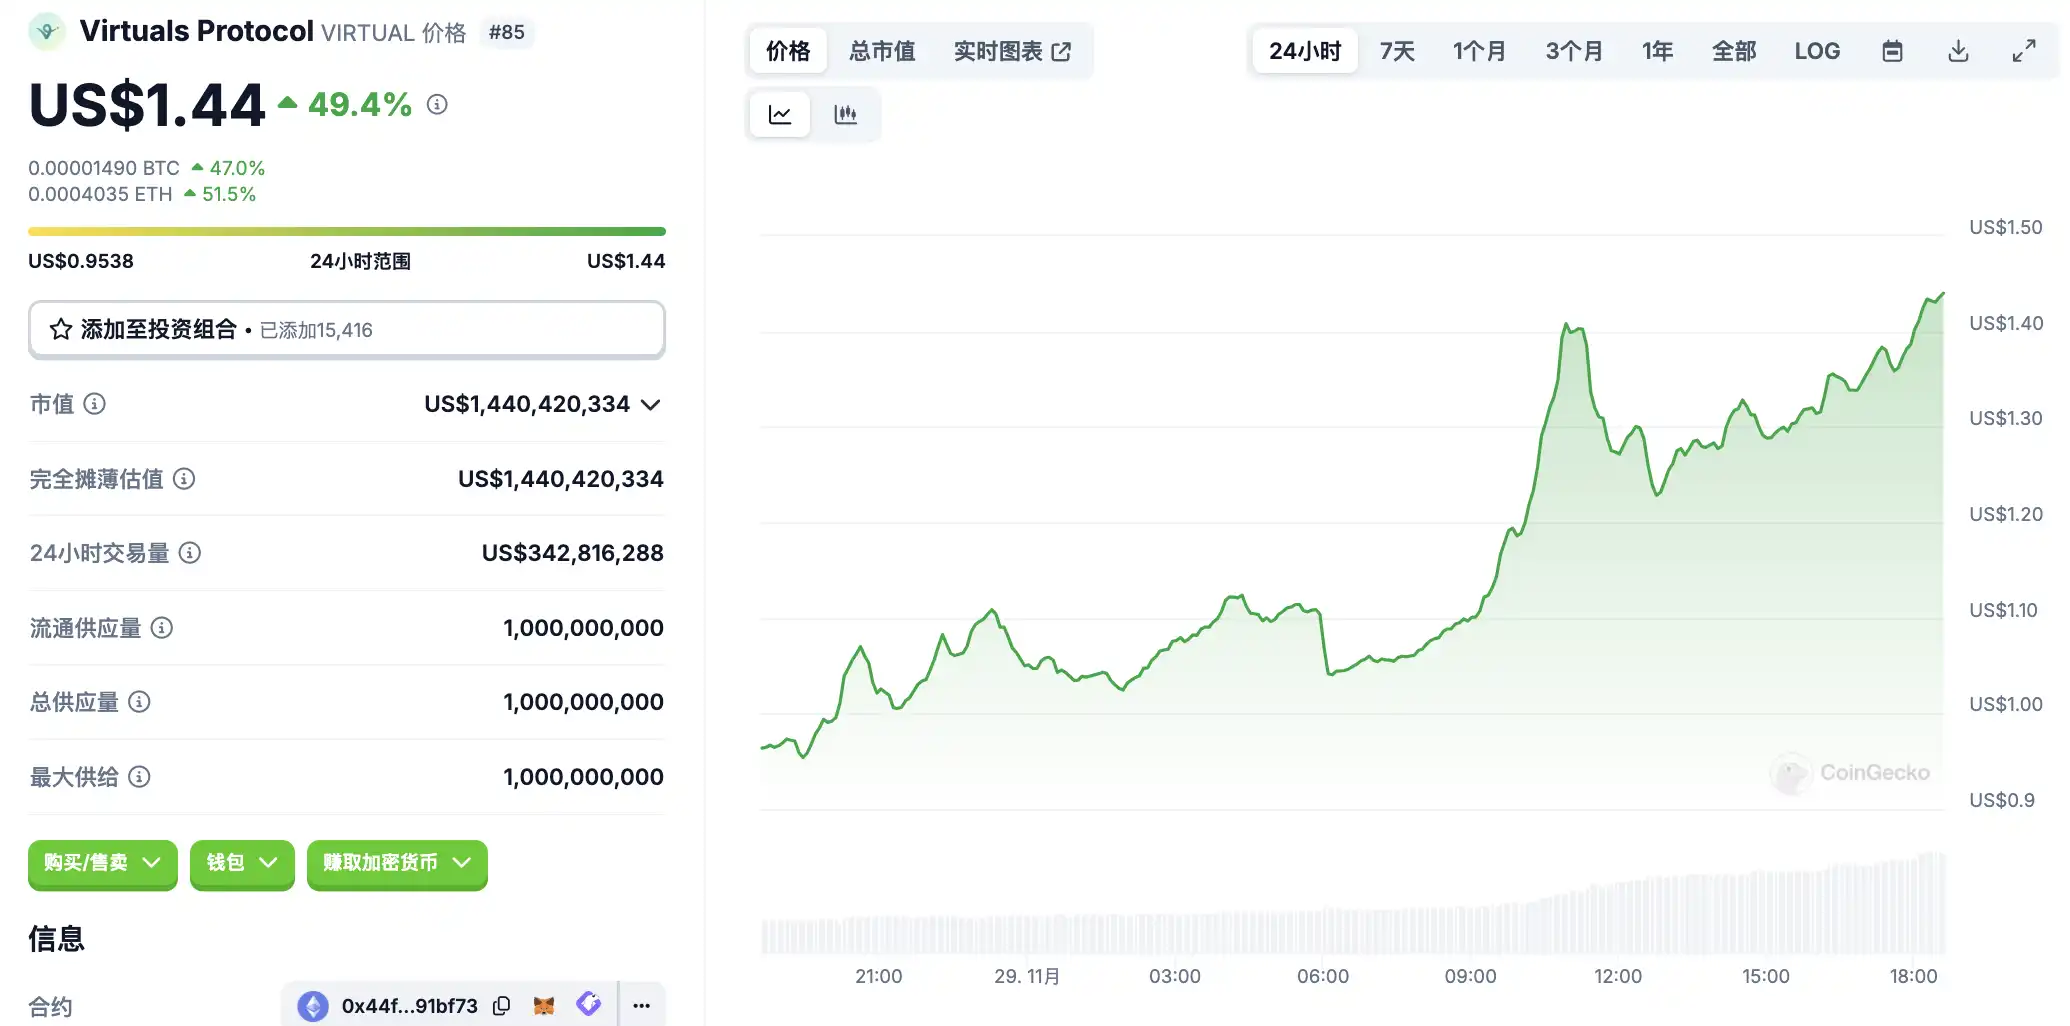Click the info icon next to 市值

(x=95, y=404)
